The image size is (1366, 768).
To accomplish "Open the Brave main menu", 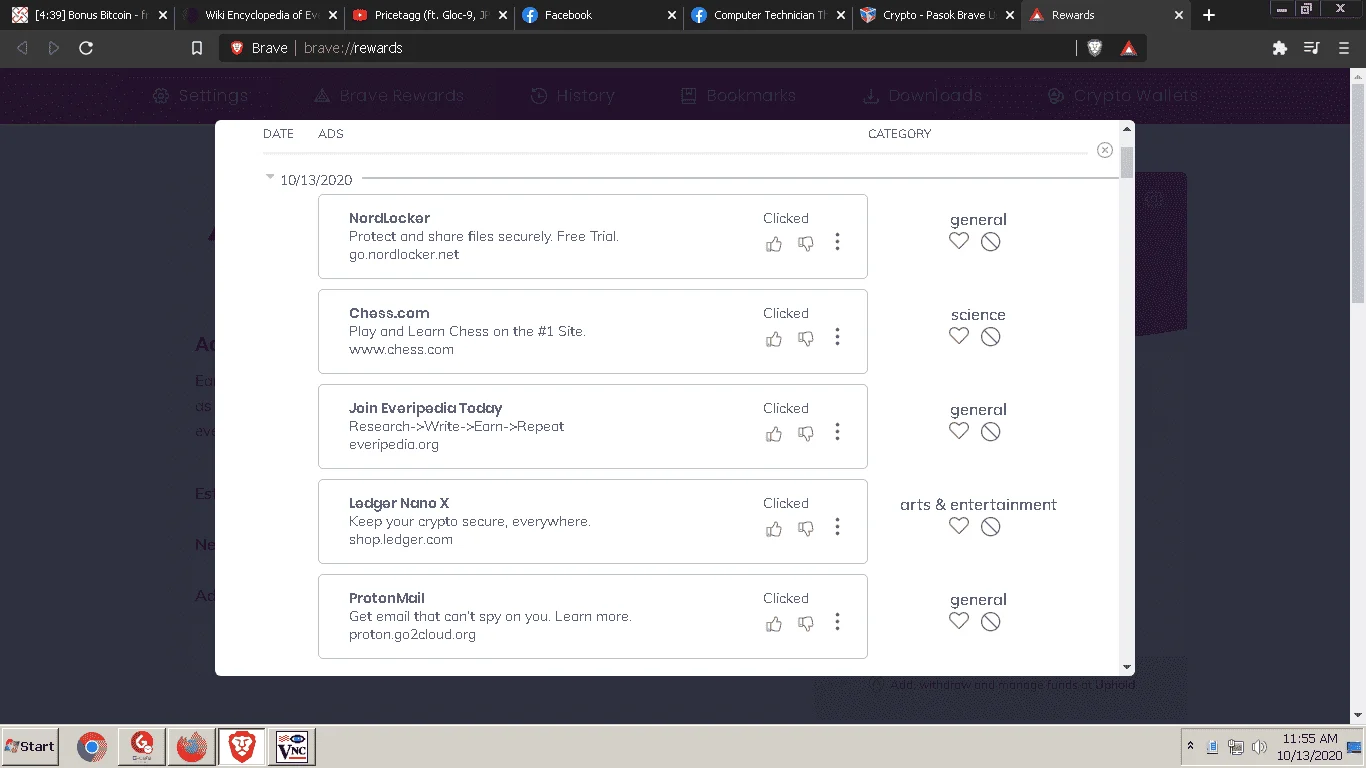I will coord(1344,48).
